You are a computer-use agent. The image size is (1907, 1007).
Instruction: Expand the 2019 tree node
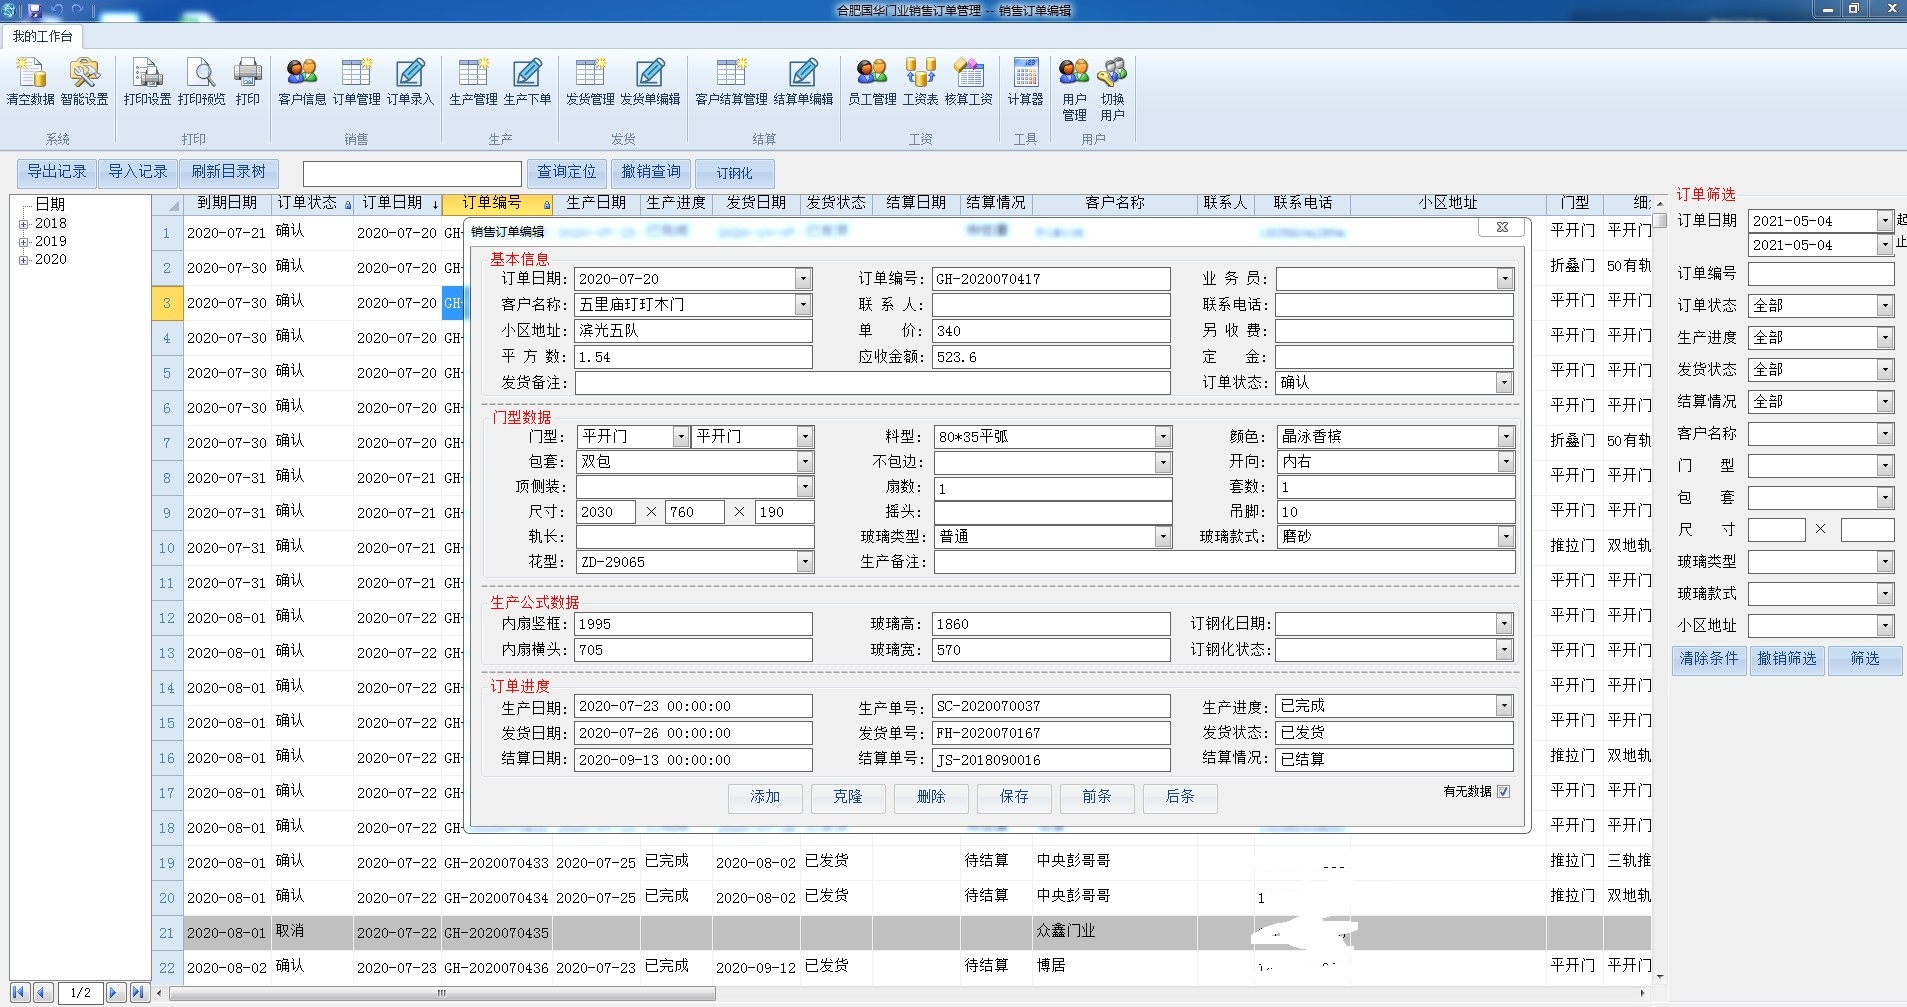(23, 241)
